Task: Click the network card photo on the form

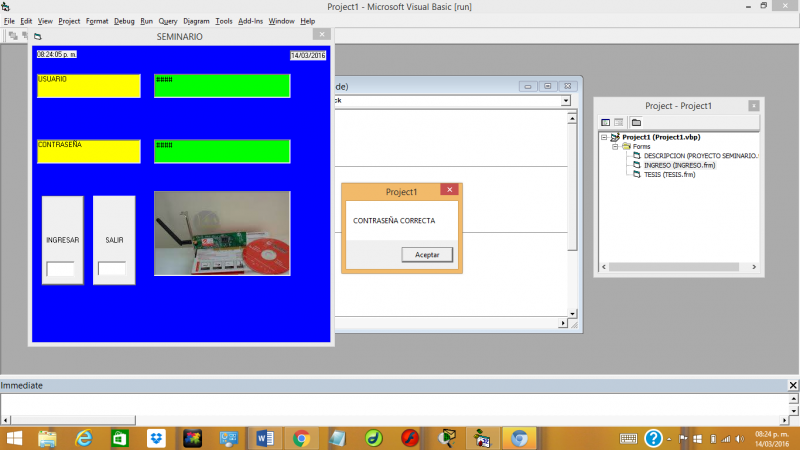Action: click(222, 234)
